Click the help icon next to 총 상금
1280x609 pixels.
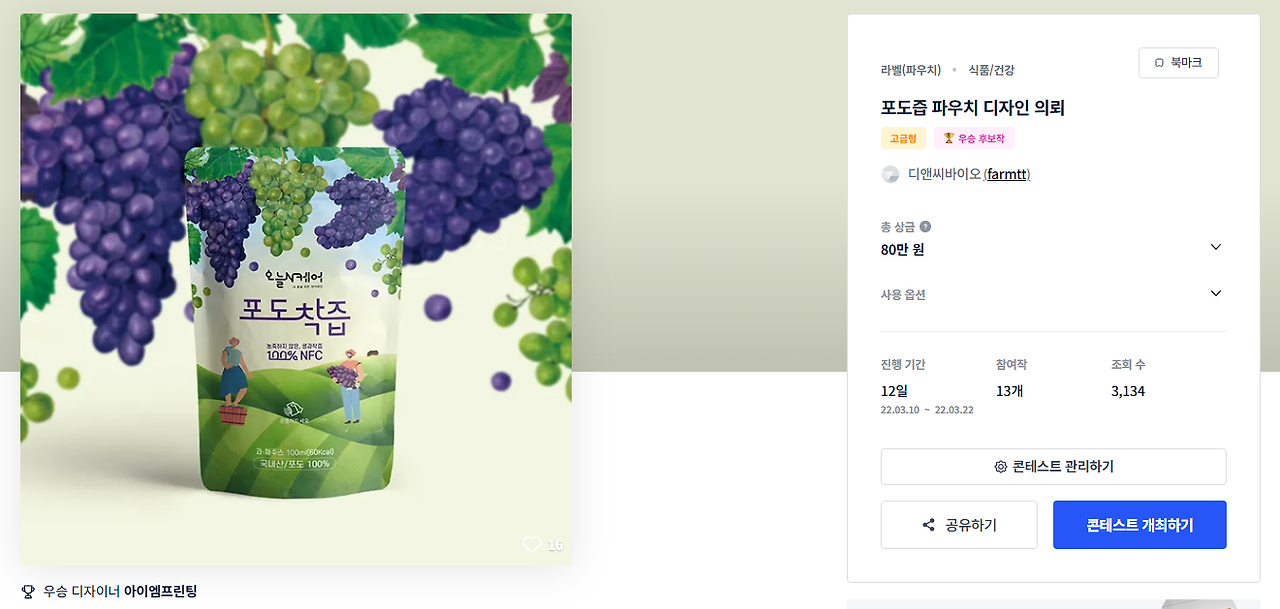click(925, 227)
